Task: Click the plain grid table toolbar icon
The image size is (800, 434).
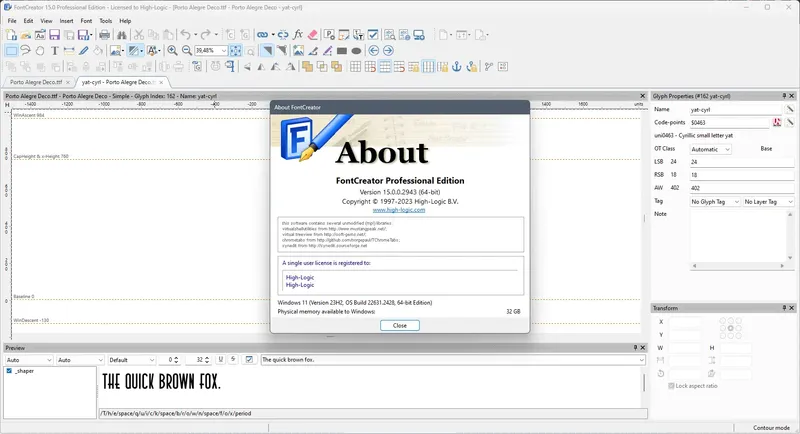Action: [x=356, y=66]
